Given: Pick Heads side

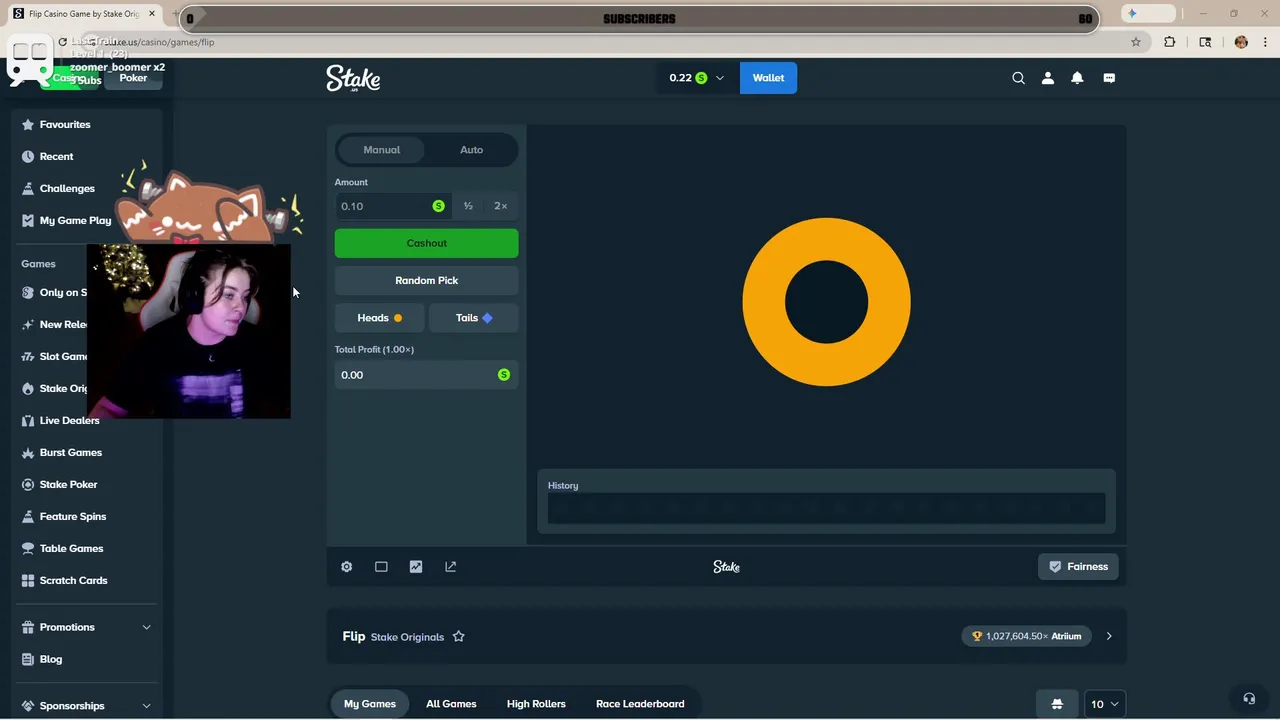Looking at the screenshot, I should [x=380, y=318].
